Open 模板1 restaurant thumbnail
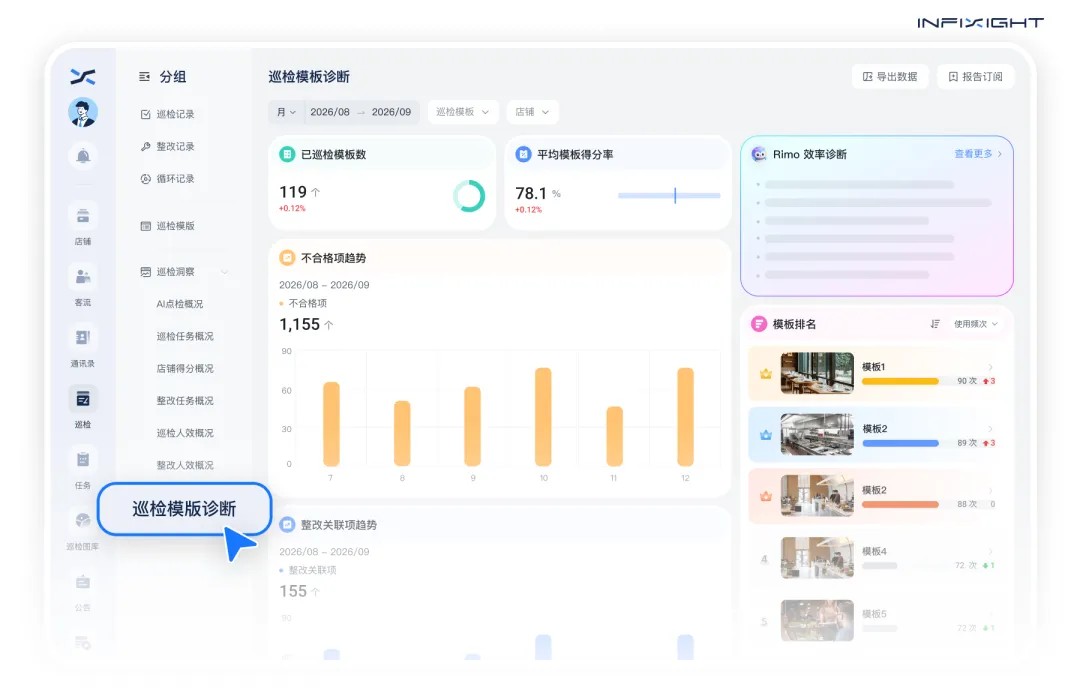Viewport: 1080px width, 696px height. click(817, 373)
